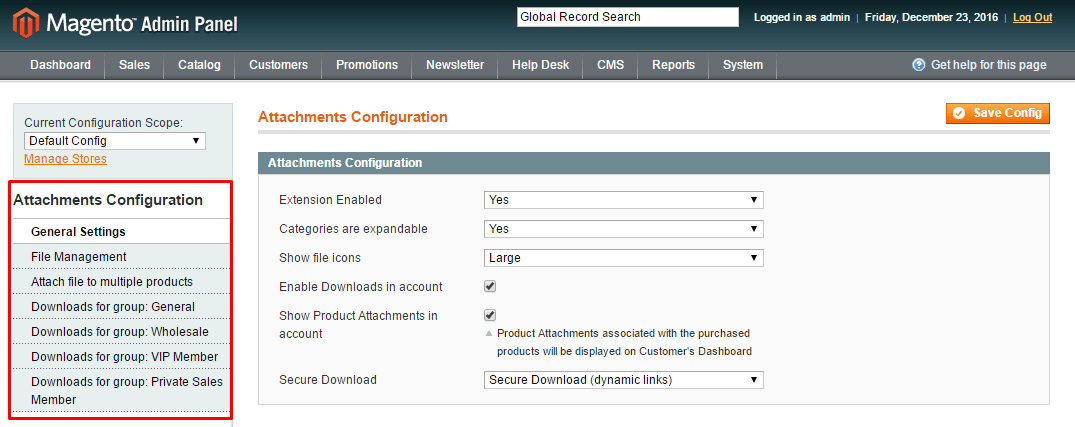Open Downloads for group: Private Sales Member
This screenshot has width=1075, height=427.
pyautogui.click(x=121, y=390)
